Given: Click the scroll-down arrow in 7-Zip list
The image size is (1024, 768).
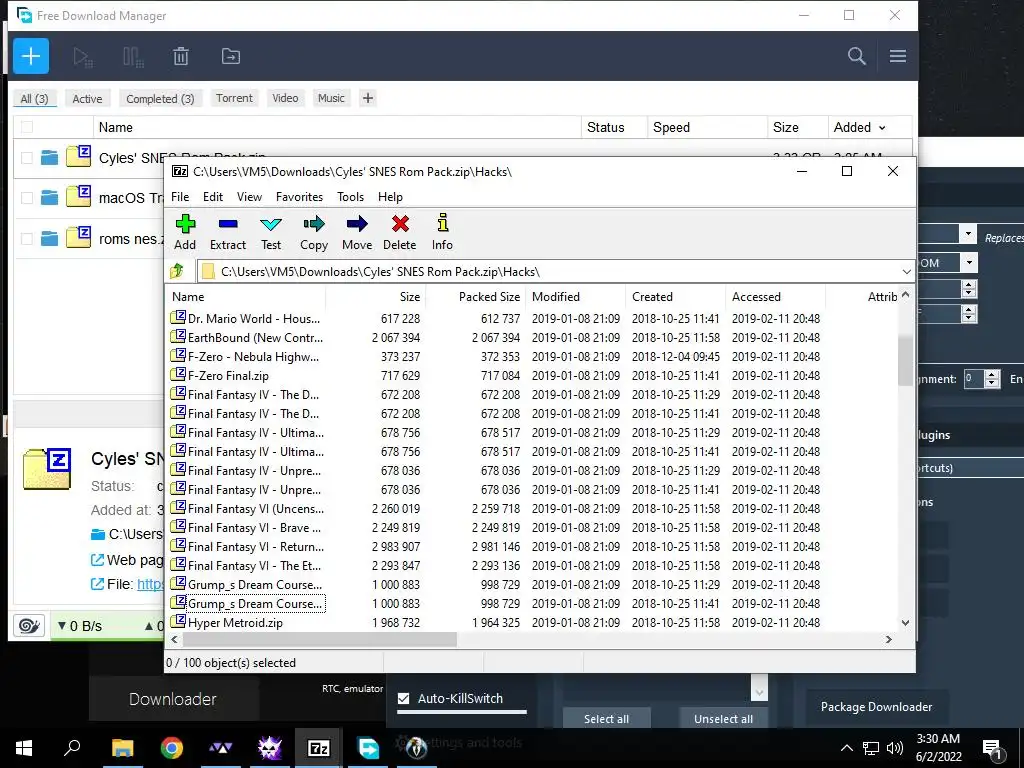Looking at the screenshot, I should point(905,622).
